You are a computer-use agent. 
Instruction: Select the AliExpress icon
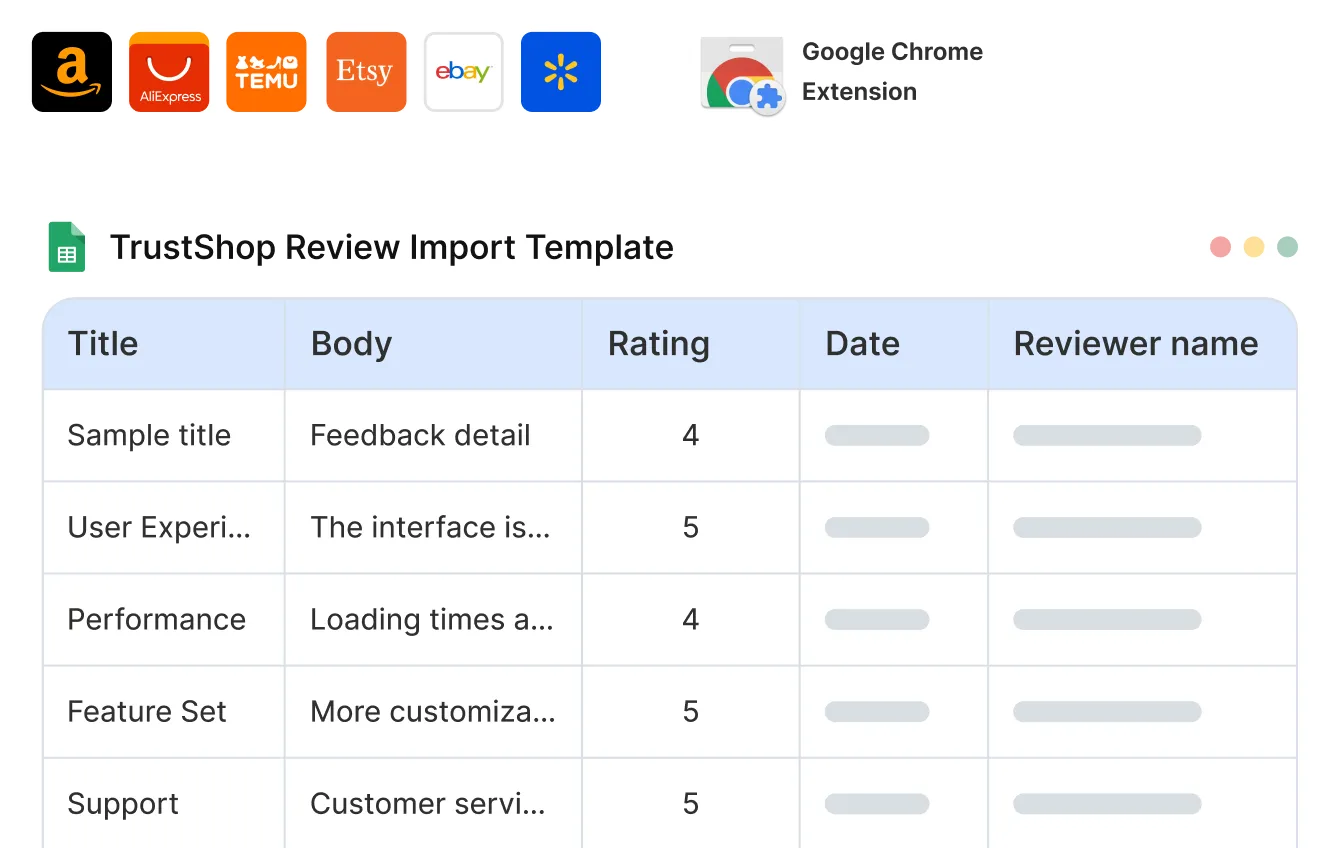coord(169,72)
